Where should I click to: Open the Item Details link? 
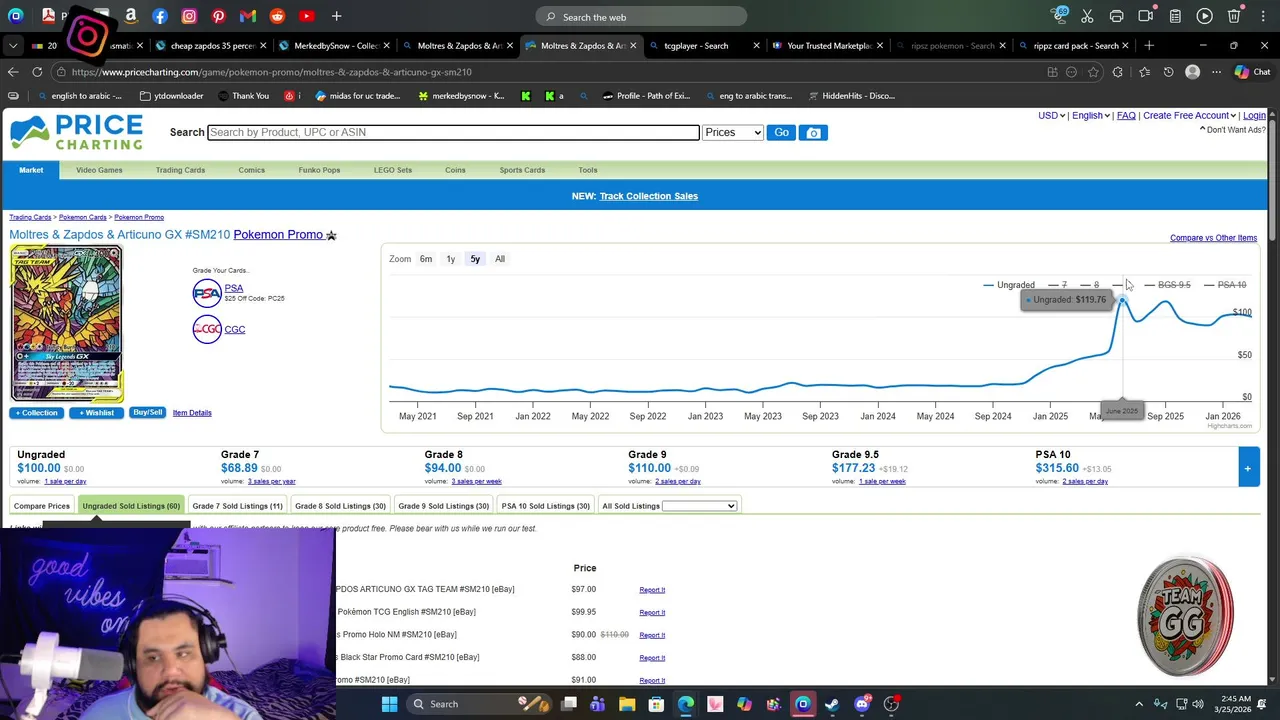click(192, 413)
